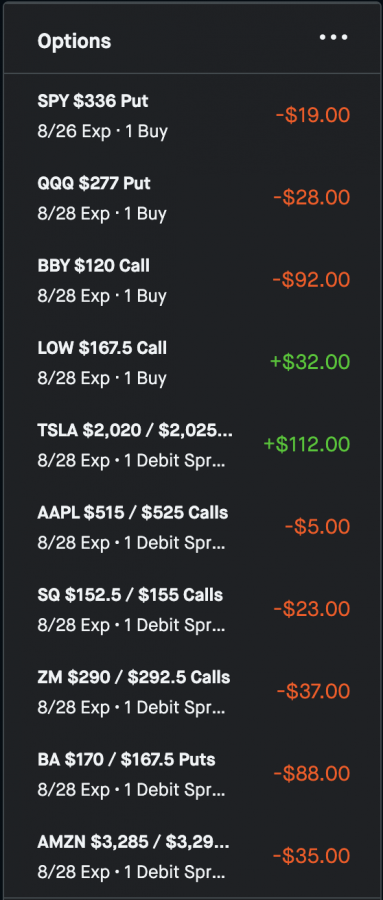Click the -$28.00 return on QQQ
The image size is (383, 900).
click(312, 197)
